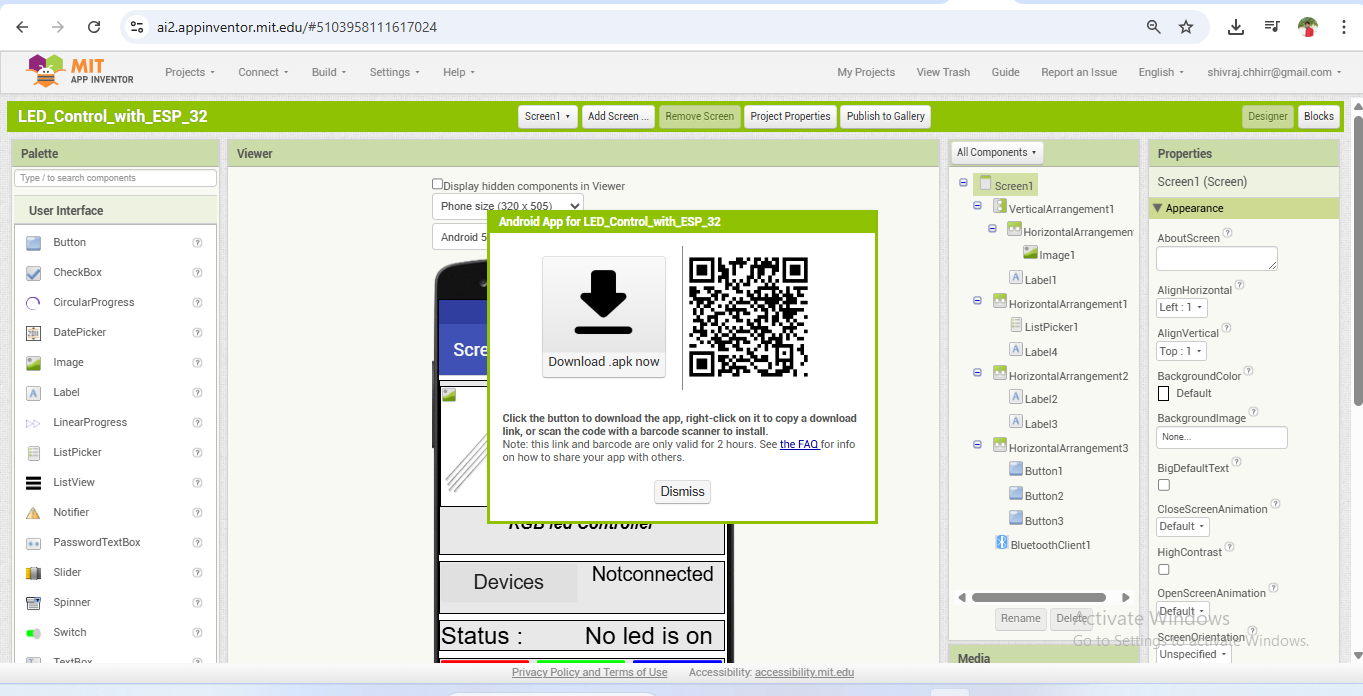
Task: Click the MIT App Inventor logo
Action: 79,72
